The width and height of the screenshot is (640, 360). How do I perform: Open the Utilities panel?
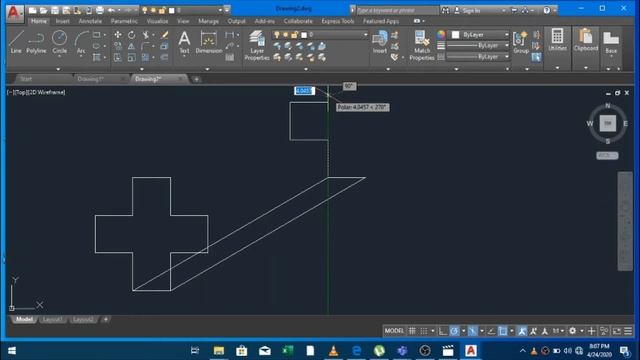pyautogui.click(x=557, y=40)
